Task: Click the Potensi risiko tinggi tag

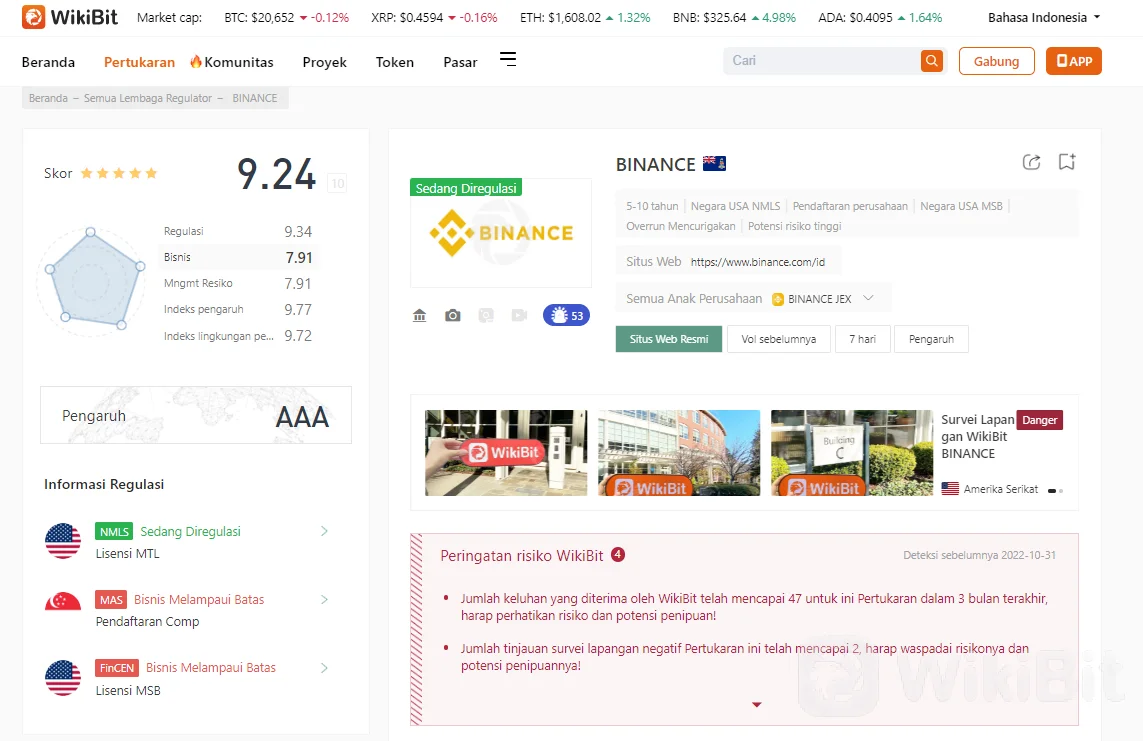Action: (795, 226)
